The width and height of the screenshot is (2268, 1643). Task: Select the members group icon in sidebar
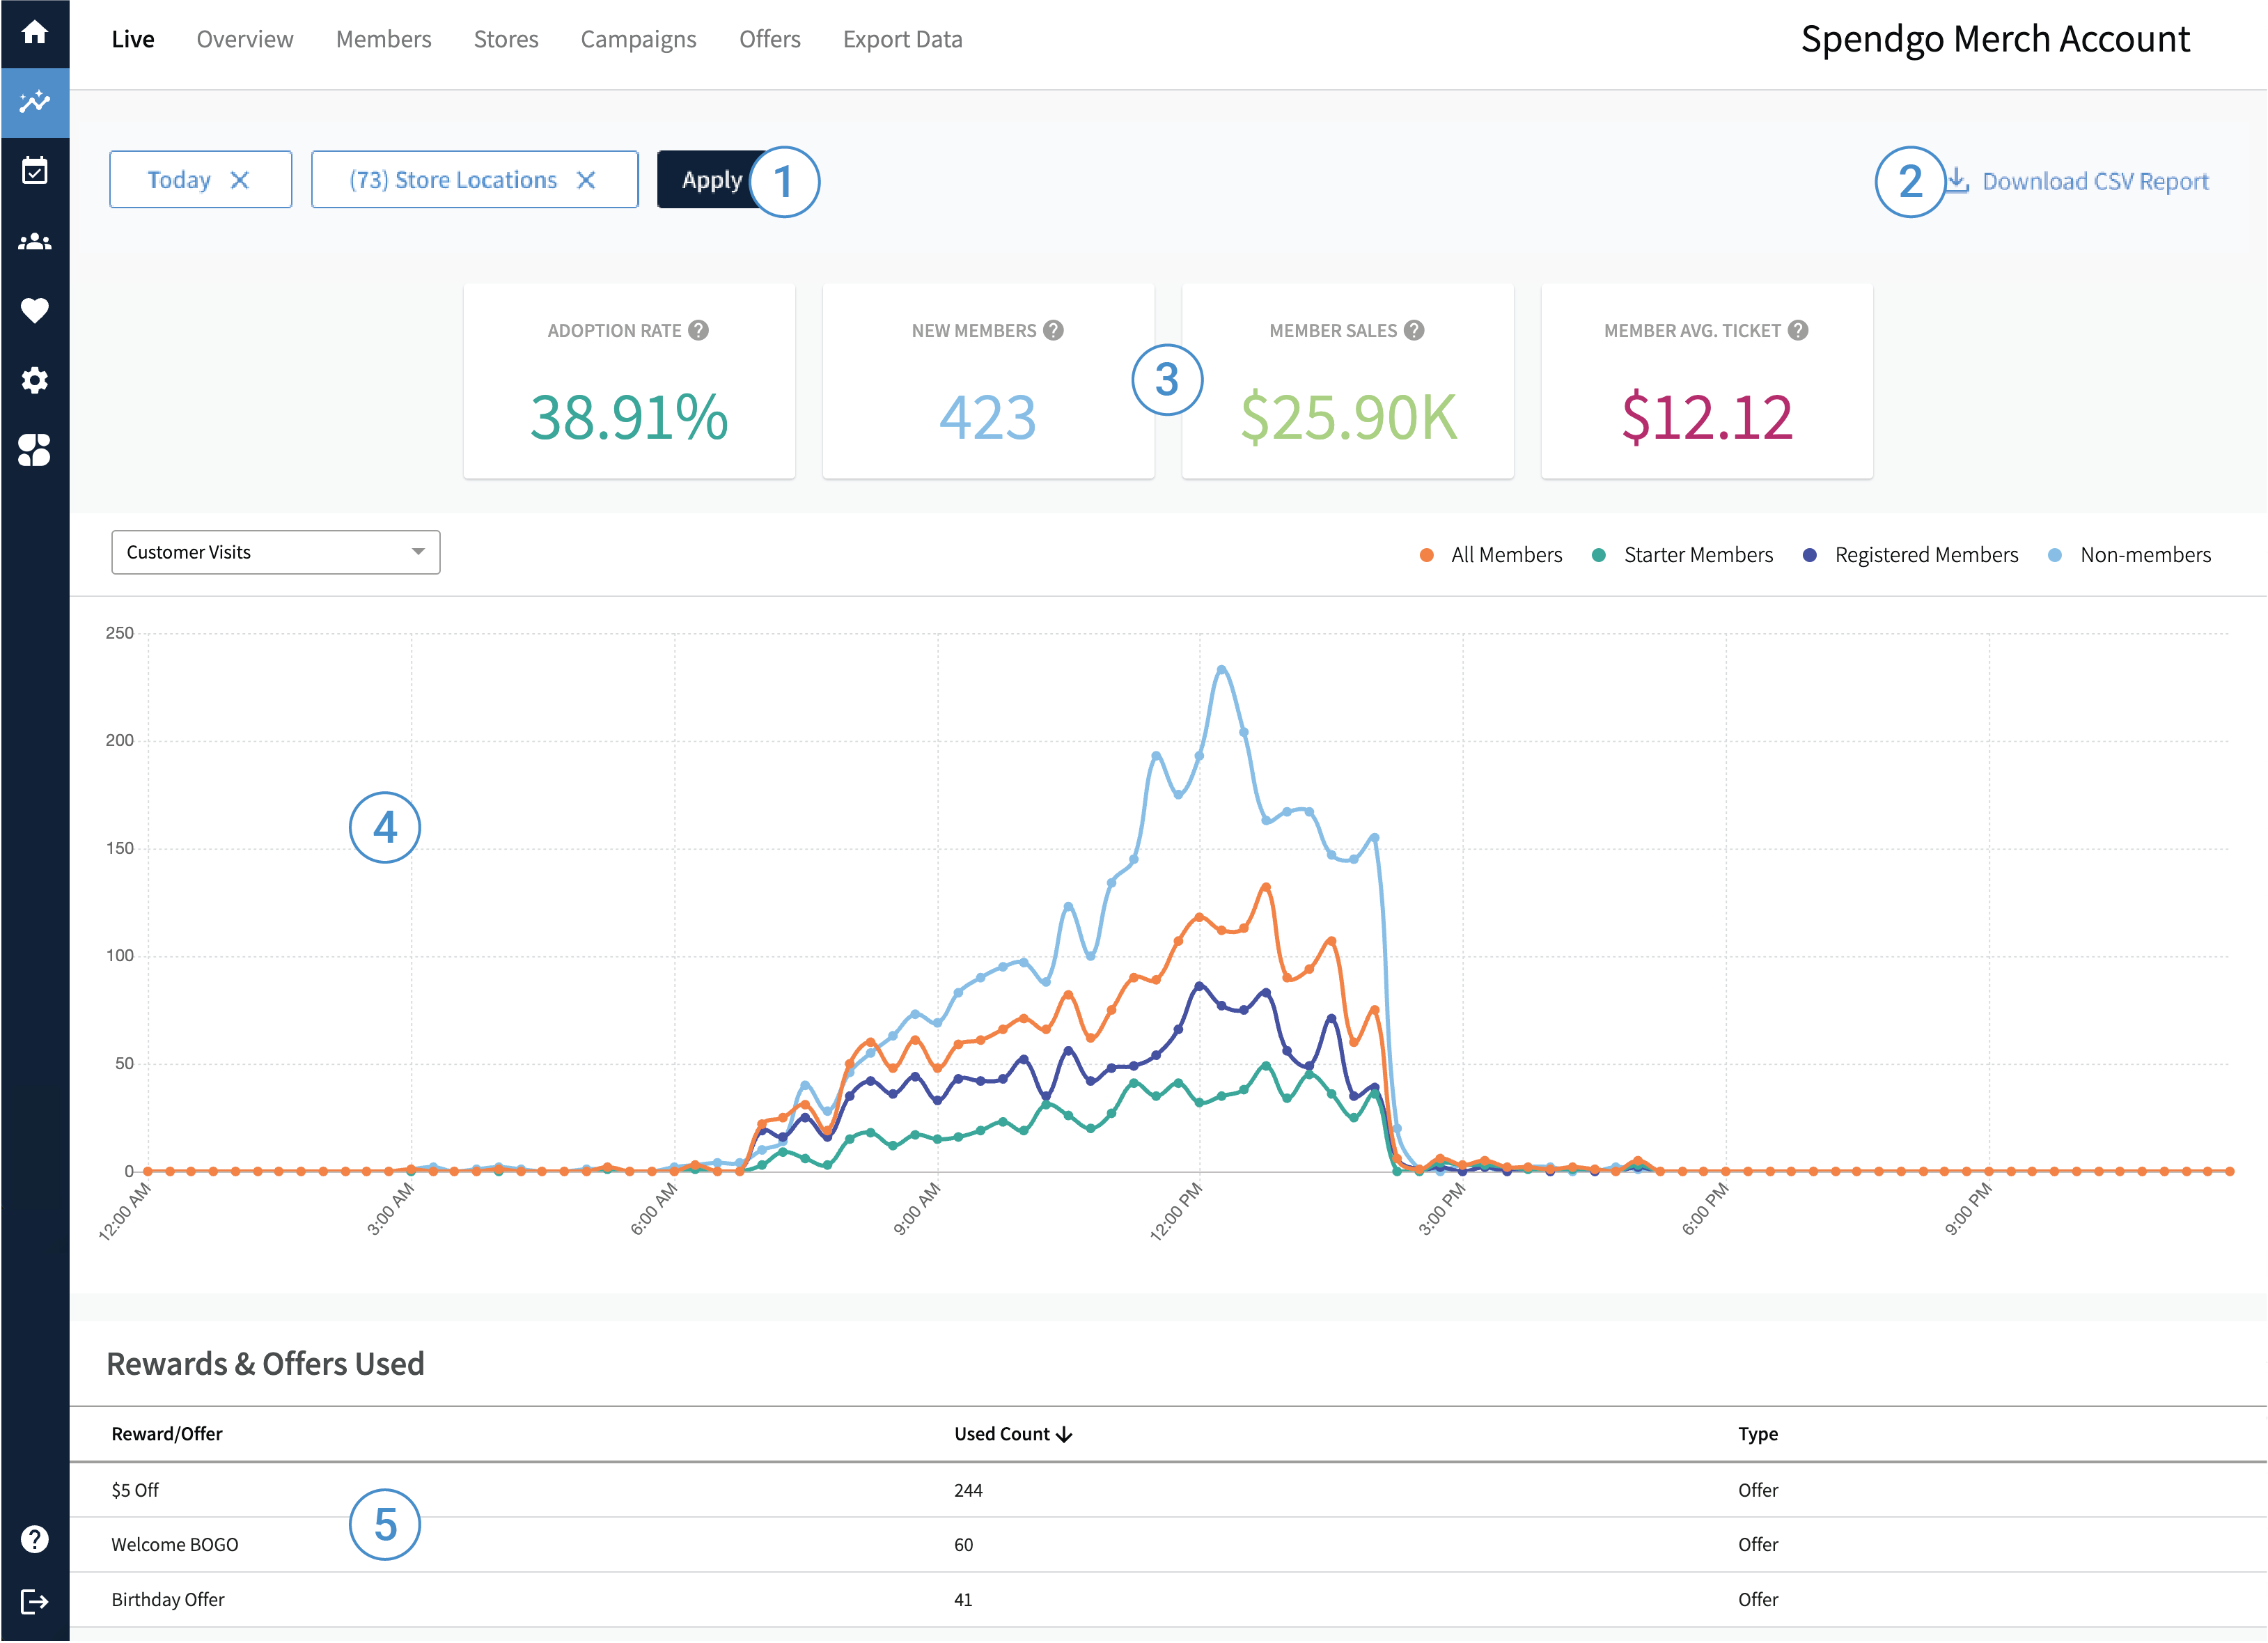coord(35,240)
